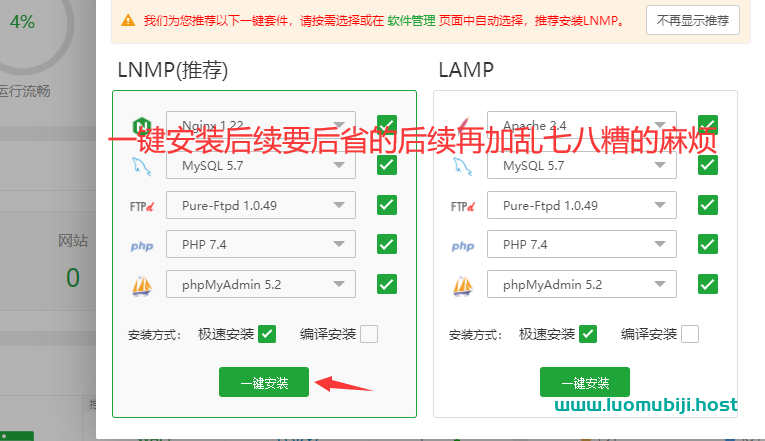This screenshot has width=765, height=441.
Task: Uncheck PHP 7.4 in LAMP
Action: pos(708,244)
